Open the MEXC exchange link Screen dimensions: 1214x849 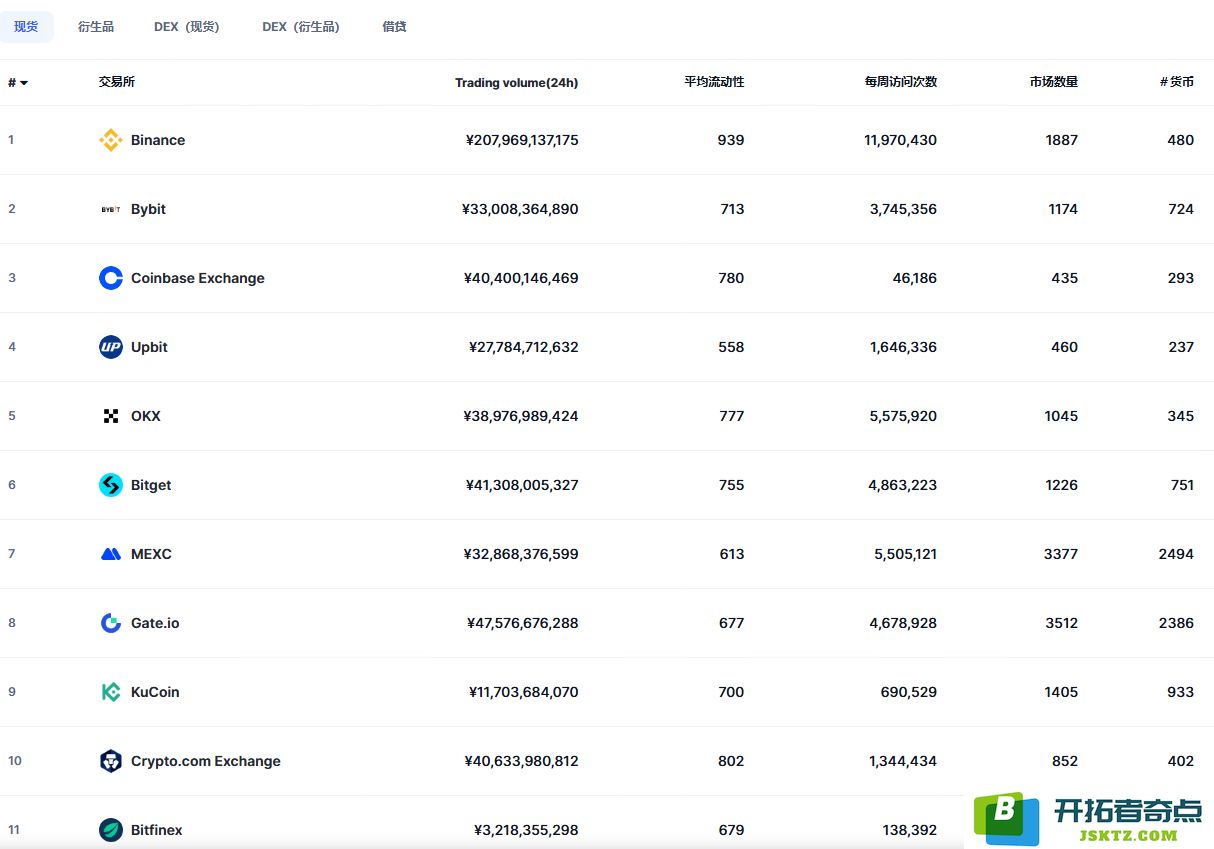(151, 554)
